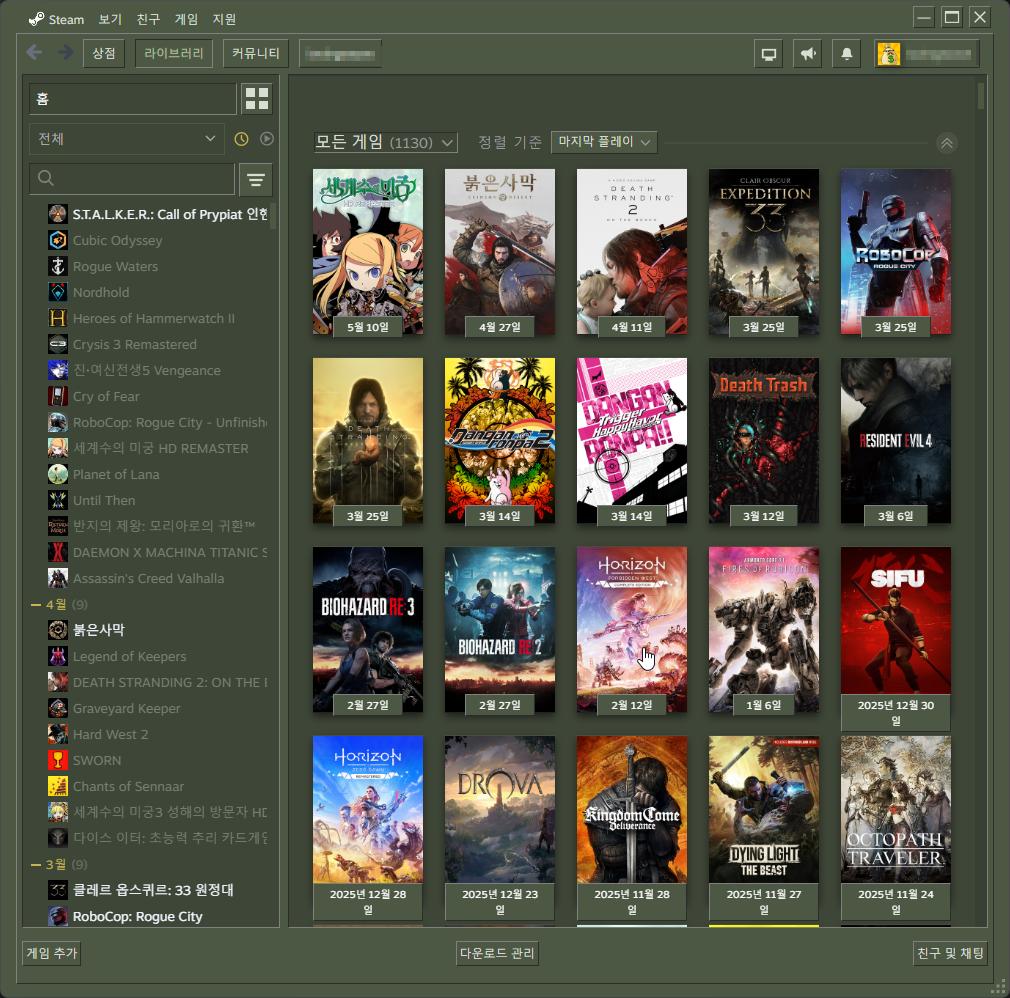Viewport: 1010px width, 998px height.
Task: Click Heroes of Hammerwatch II icon
Action: point(58,318)
